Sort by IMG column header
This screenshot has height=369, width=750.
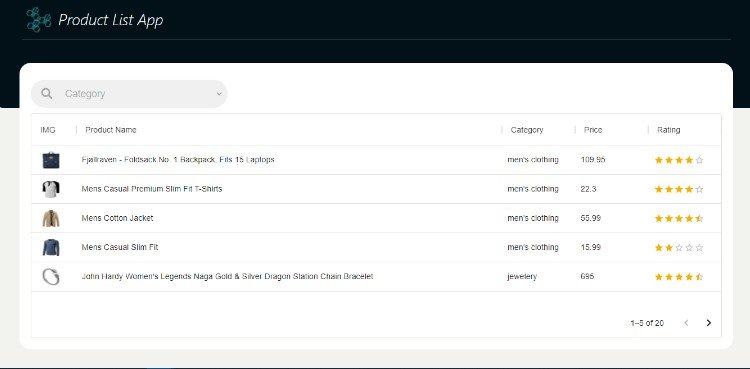(x=48, y=130)
